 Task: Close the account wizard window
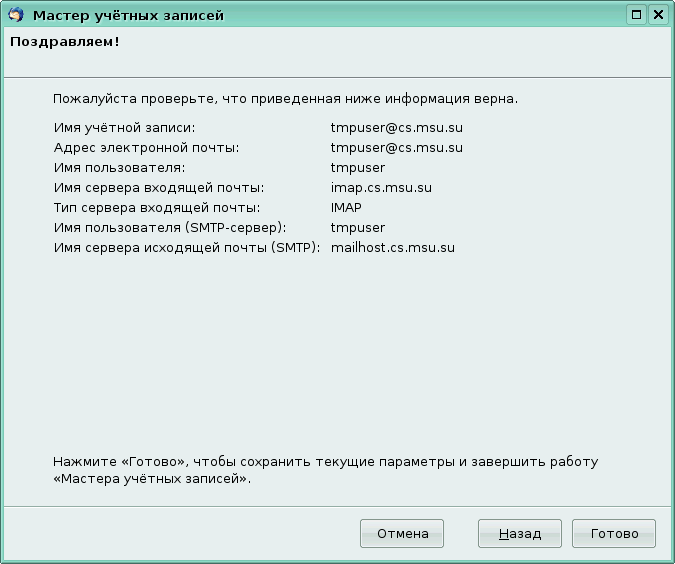[x=658, y=15]
